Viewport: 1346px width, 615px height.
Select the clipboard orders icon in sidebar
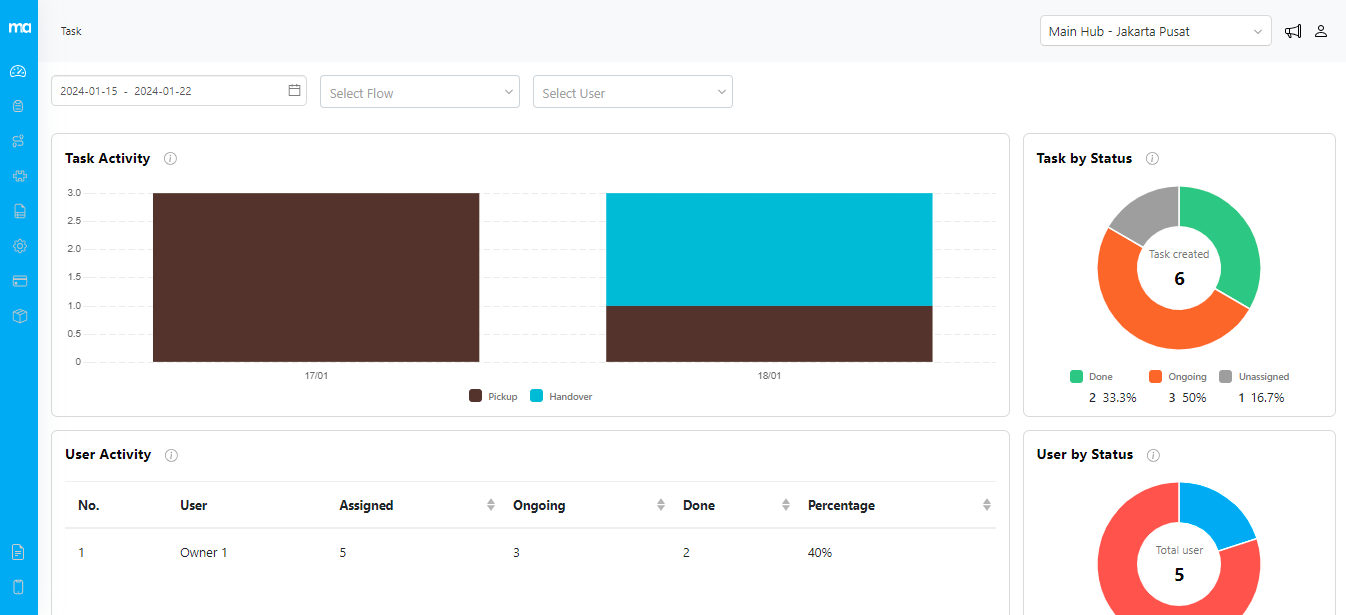click(x=19, y=105)
